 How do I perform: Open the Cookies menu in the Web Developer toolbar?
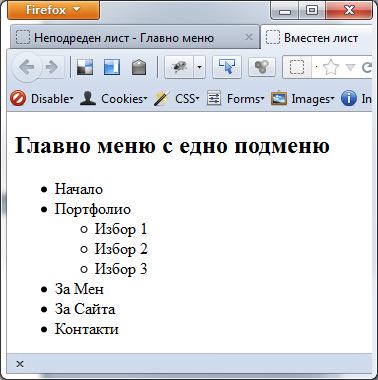pyautogui.click(x=113, y=99)
